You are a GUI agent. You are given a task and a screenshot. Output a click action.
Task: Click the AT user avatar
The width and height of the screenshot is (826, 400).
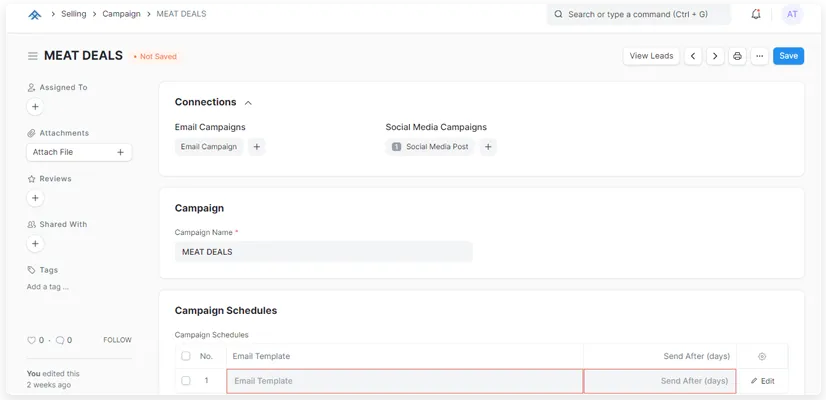click(792, 14)
